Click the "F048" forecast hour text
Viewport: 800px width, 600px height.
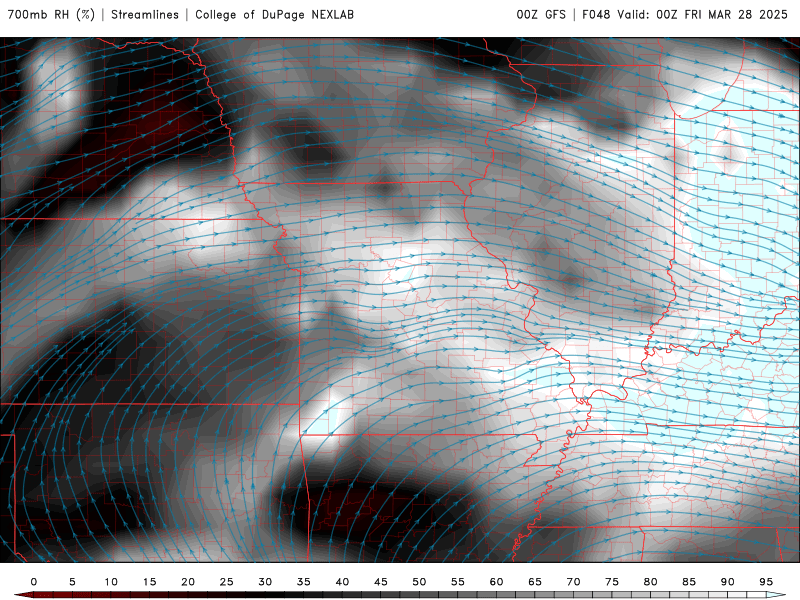(x=596, y=15)
